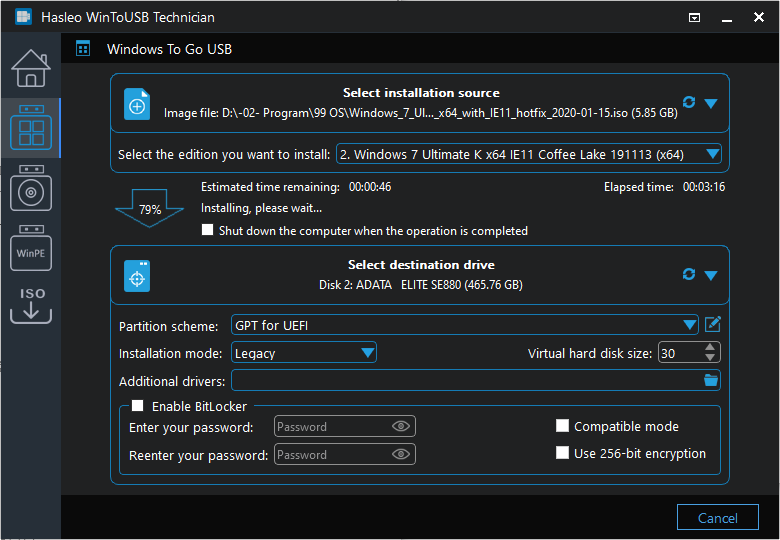Viewport: 780px width, 540px height.
Task: Refresh the destination drive list
Action: coord(689,274)
